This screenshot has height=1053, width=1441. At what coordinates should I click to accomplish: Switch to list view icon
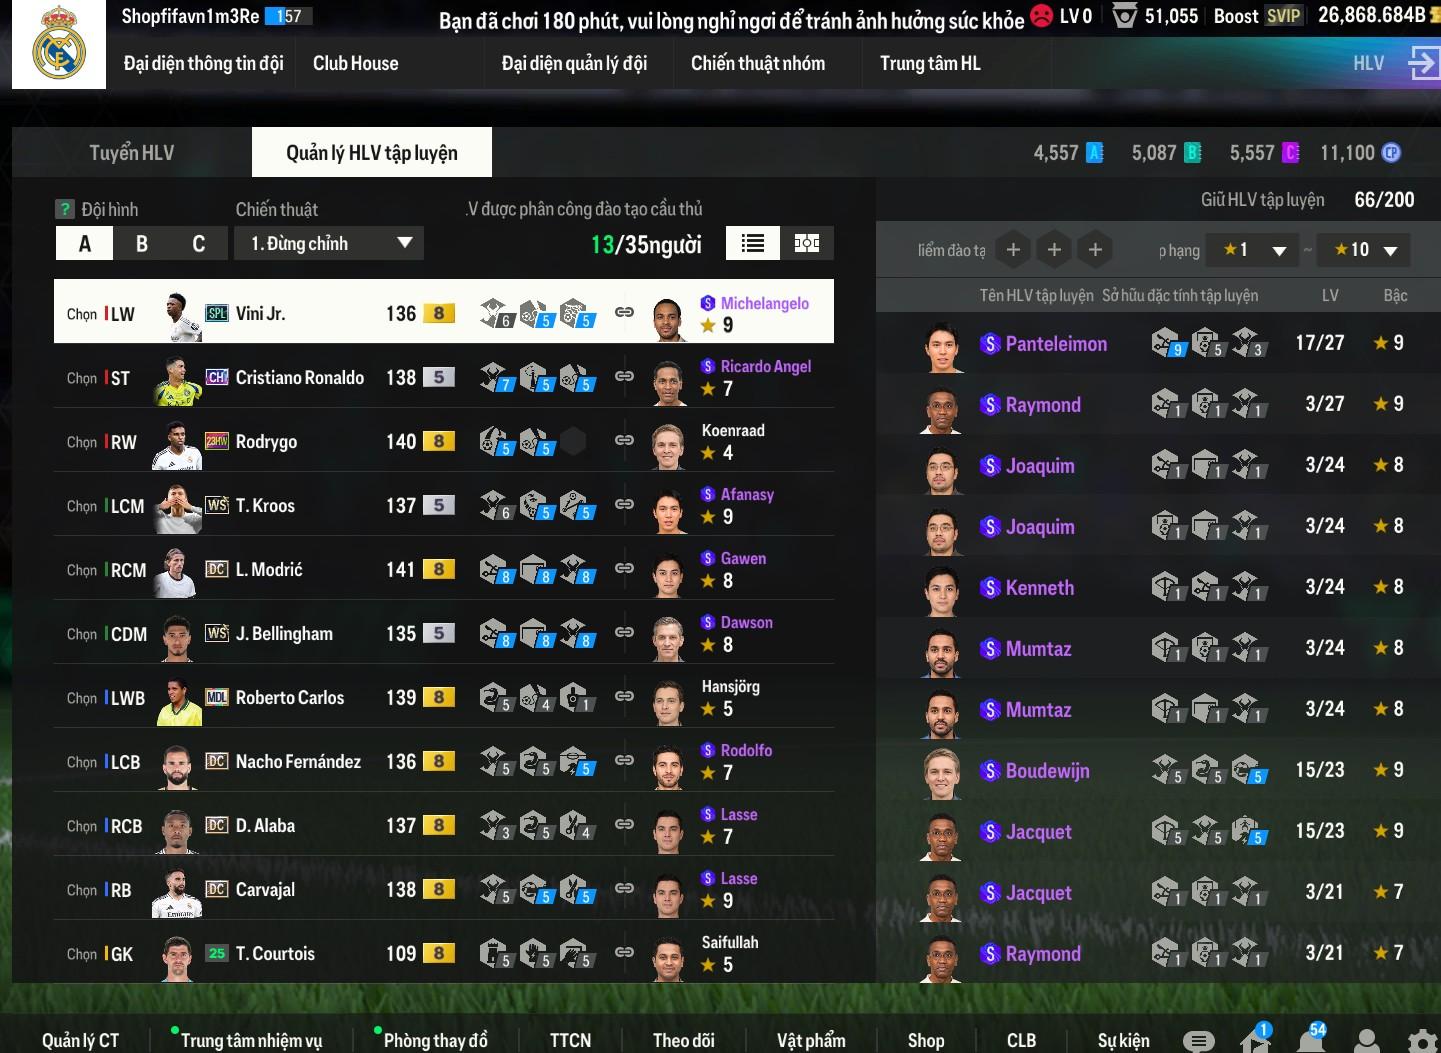pos(753,243)
